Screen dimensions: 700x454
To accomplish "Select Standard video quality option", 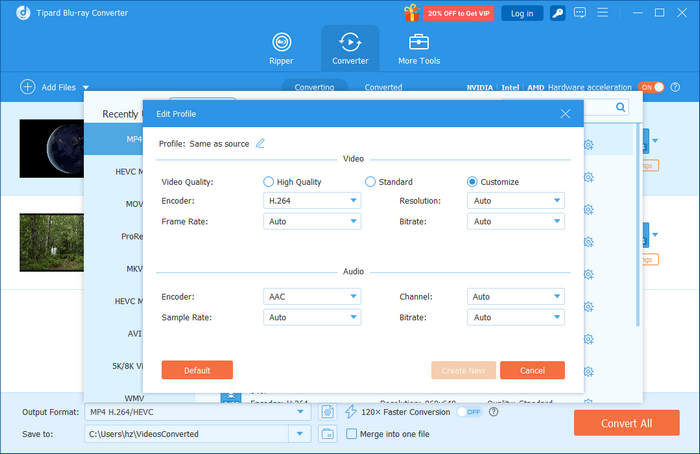I will [370, 182].
